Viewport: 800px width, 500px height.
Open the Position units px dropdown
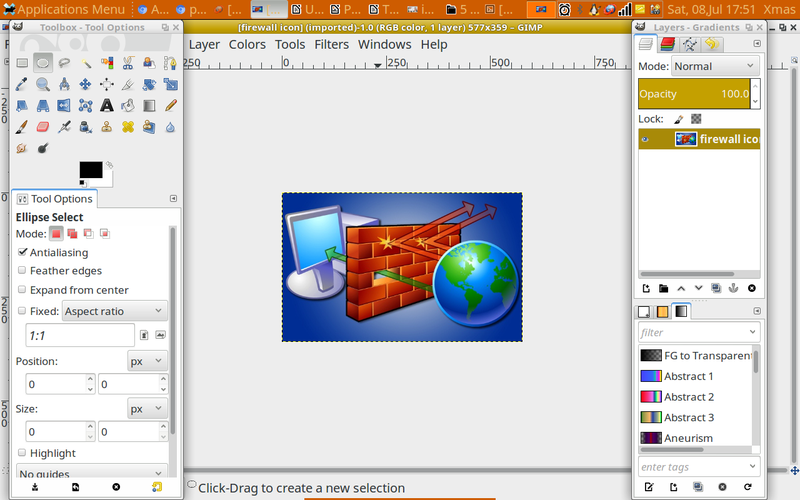click(146, 360)
